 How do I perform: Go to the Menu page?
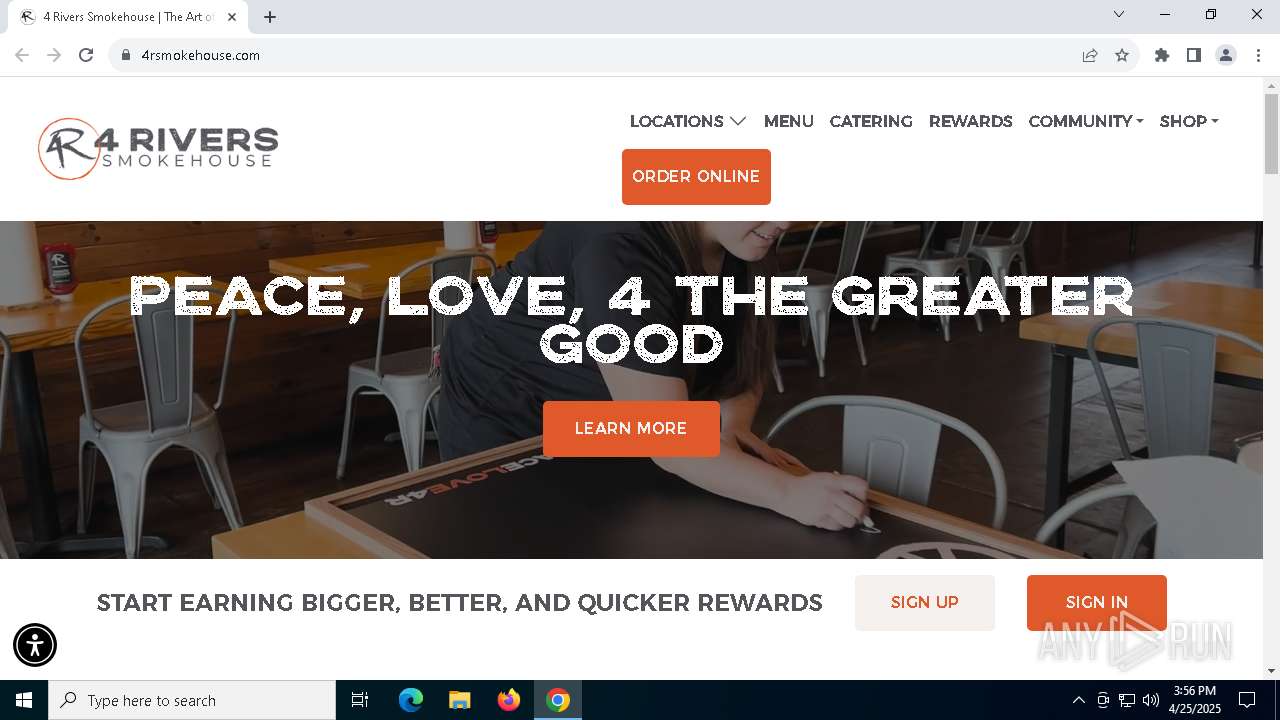[789, 121]
